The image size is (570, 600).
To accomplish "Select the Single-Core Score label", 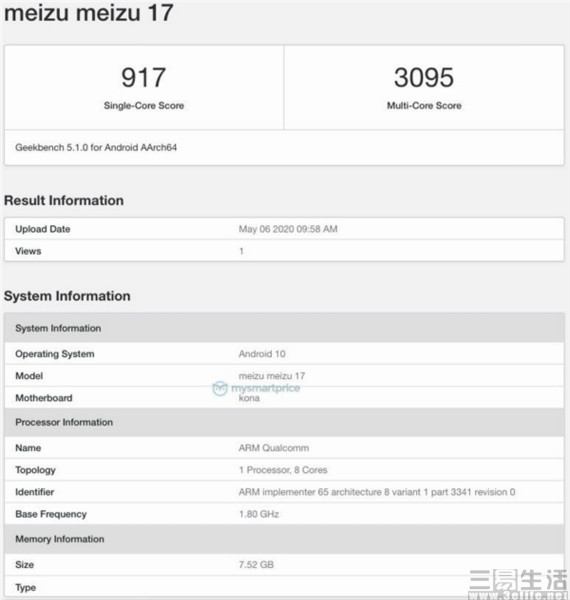I will pos(144,106).
